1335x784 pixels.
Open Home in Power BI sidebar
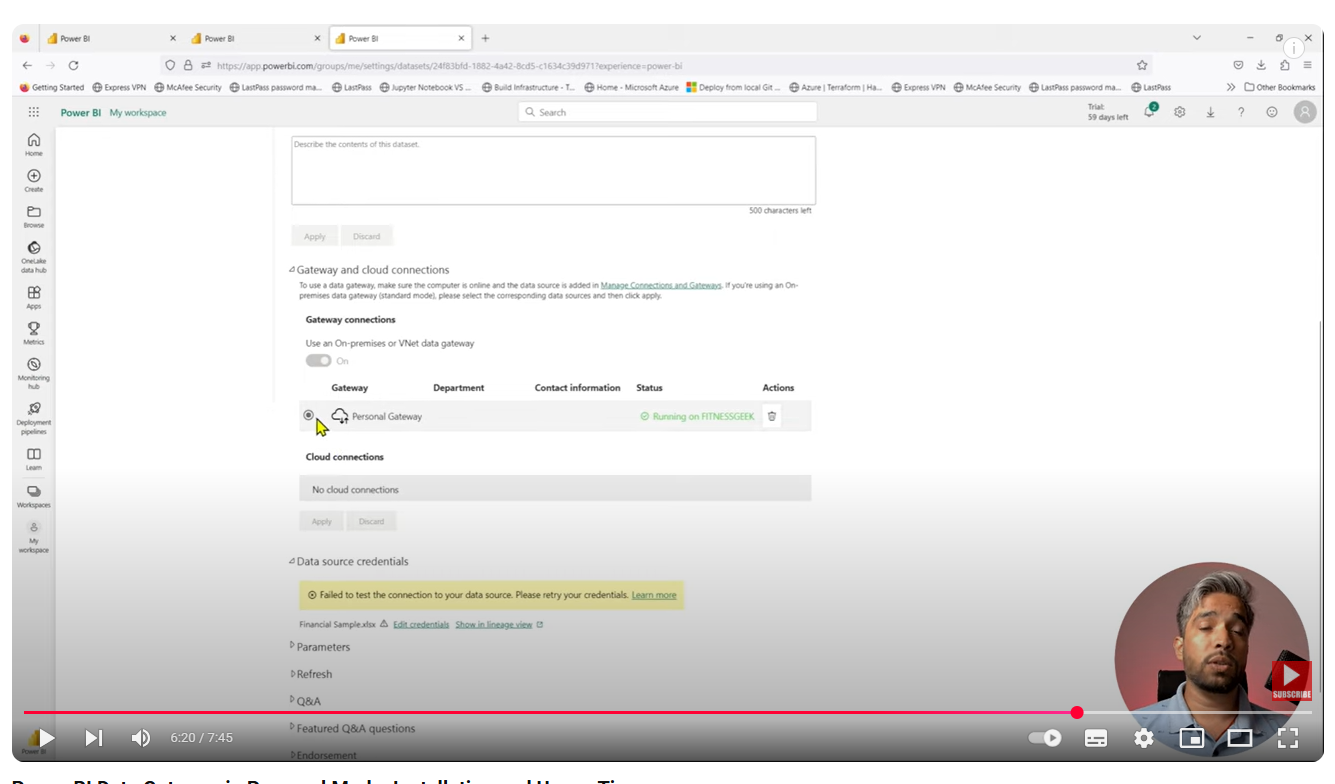(34, 145)
